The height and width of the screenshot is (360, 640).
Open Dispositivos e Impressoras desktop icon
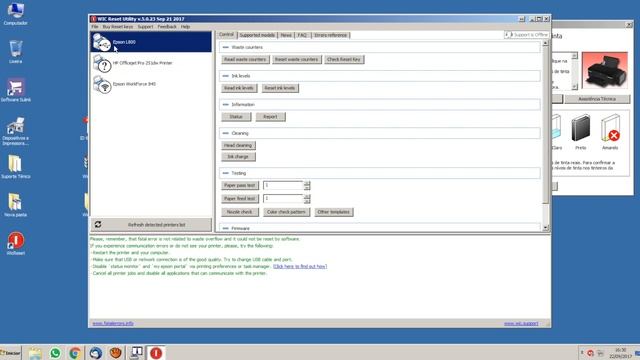16,131
